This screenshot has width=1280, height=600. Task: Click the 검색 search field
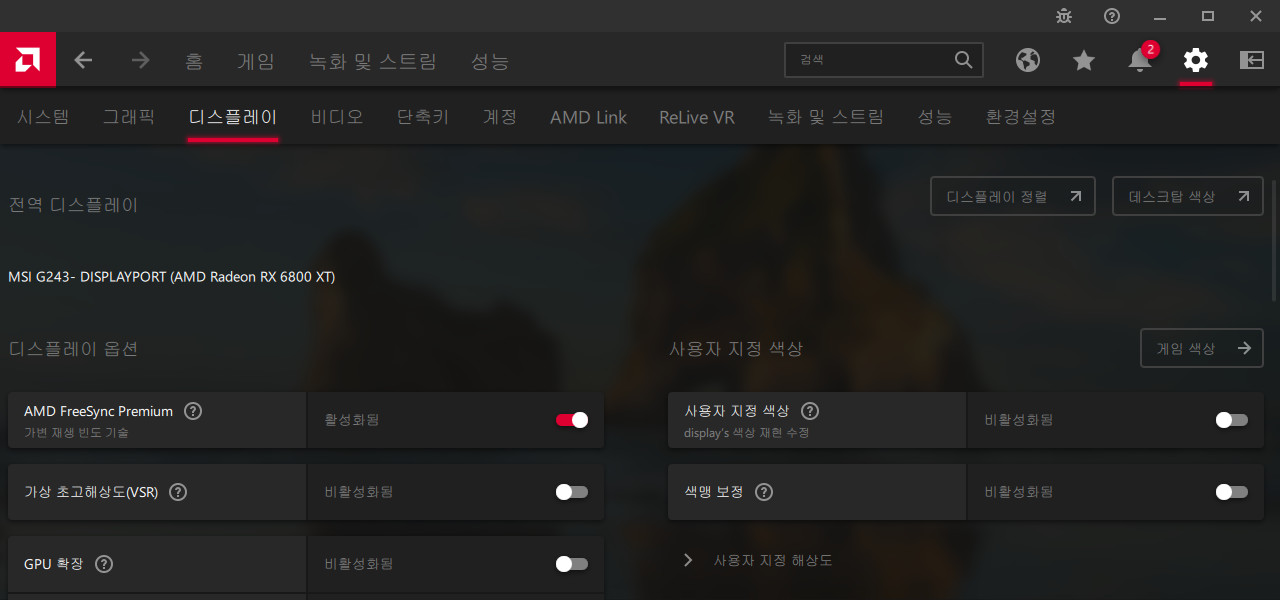(x=884, y=60)
